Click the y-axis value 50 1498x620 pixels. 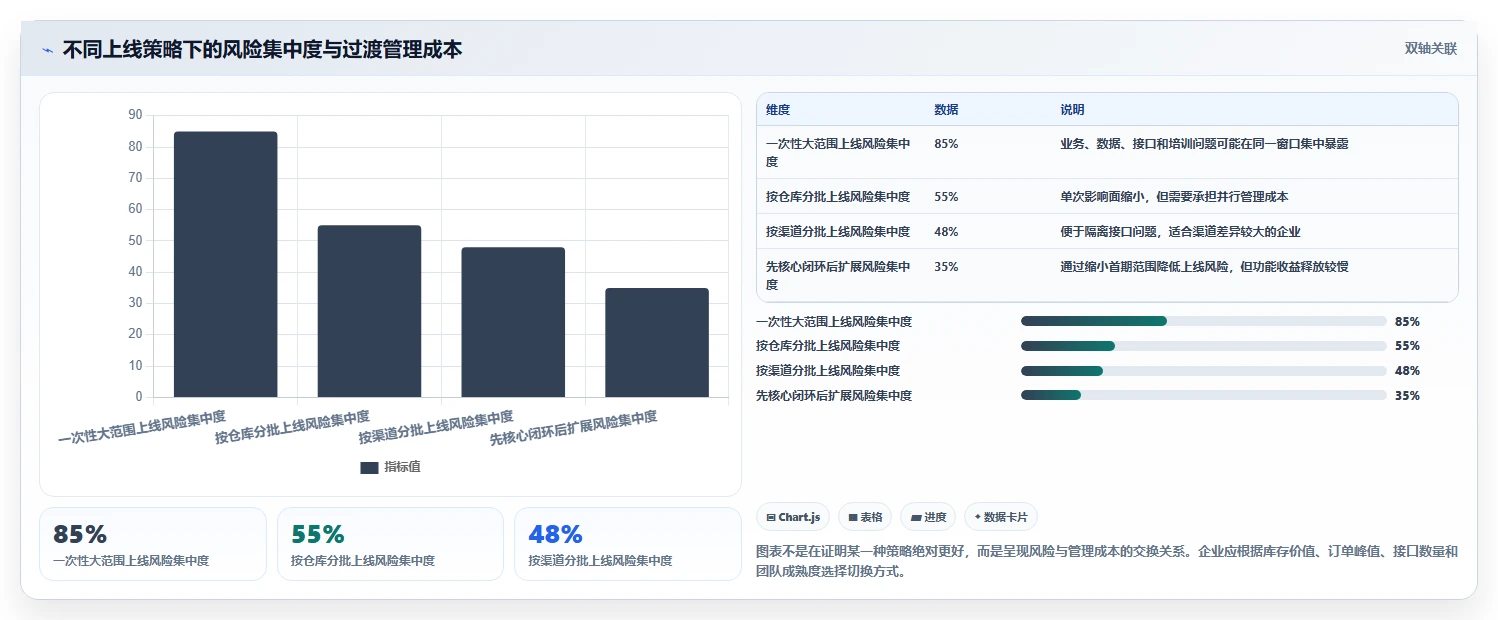(x=136, y=240)
